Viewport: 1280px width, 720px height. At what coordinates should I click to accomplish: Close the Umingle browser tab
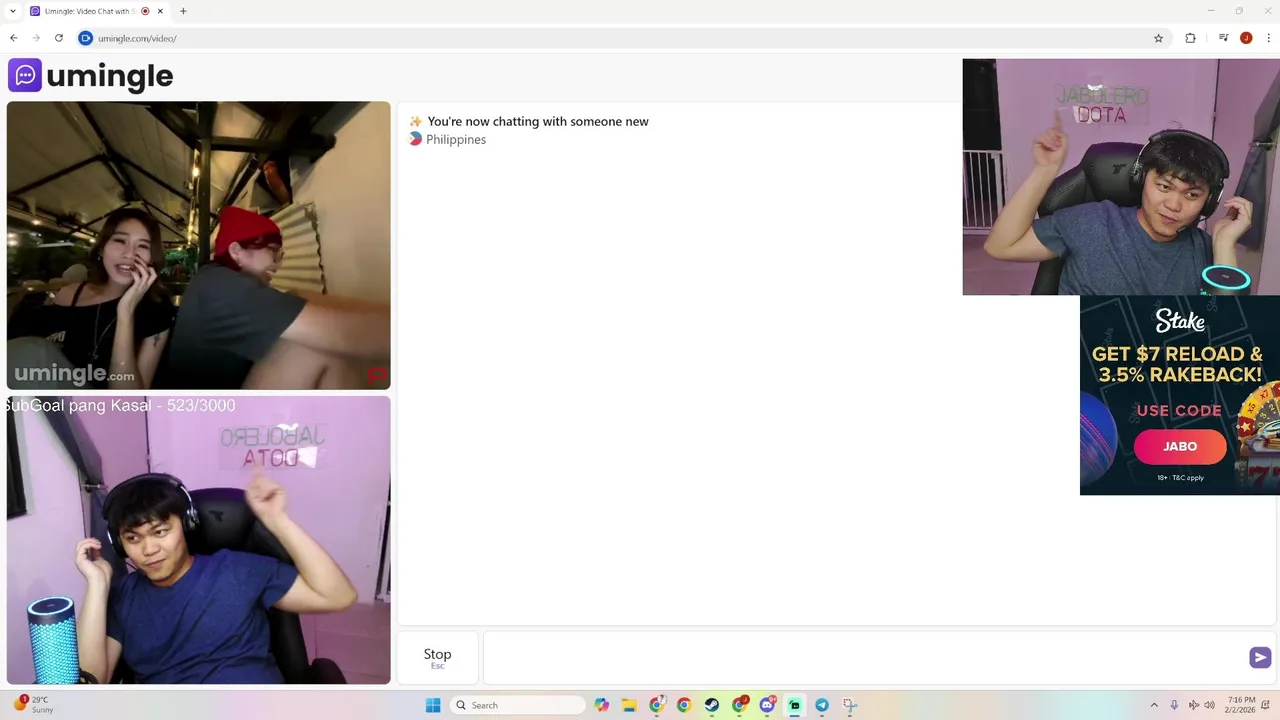coord(160,11)
